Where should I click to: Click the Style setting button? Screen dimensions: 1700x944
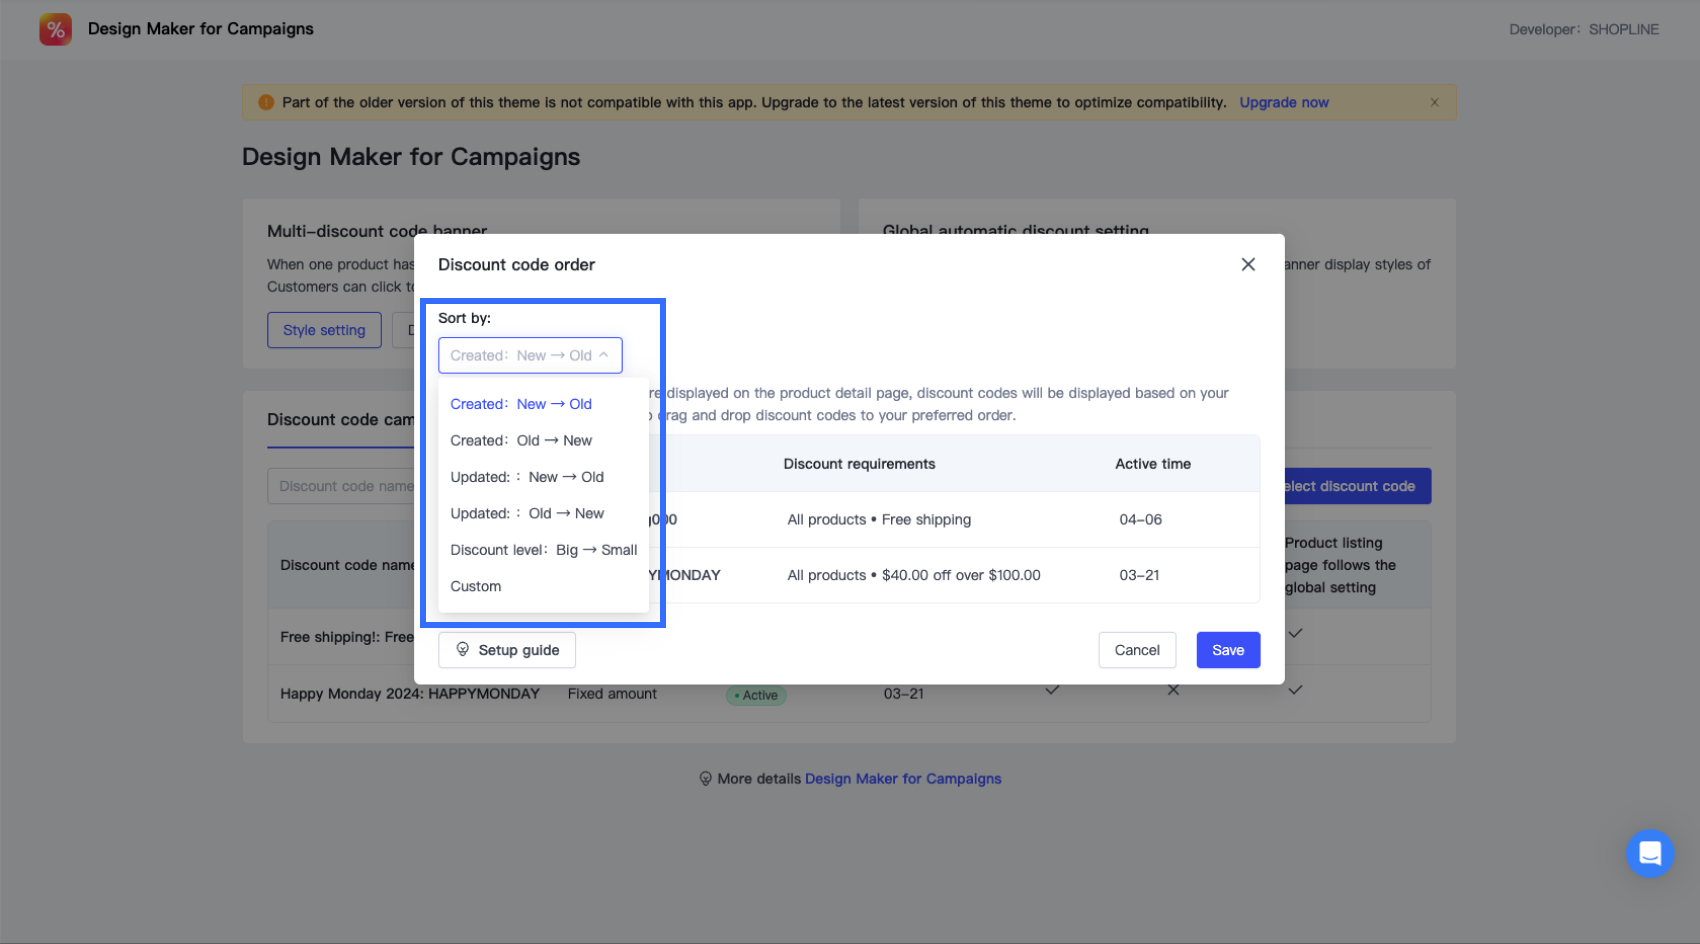pos(324,330)
